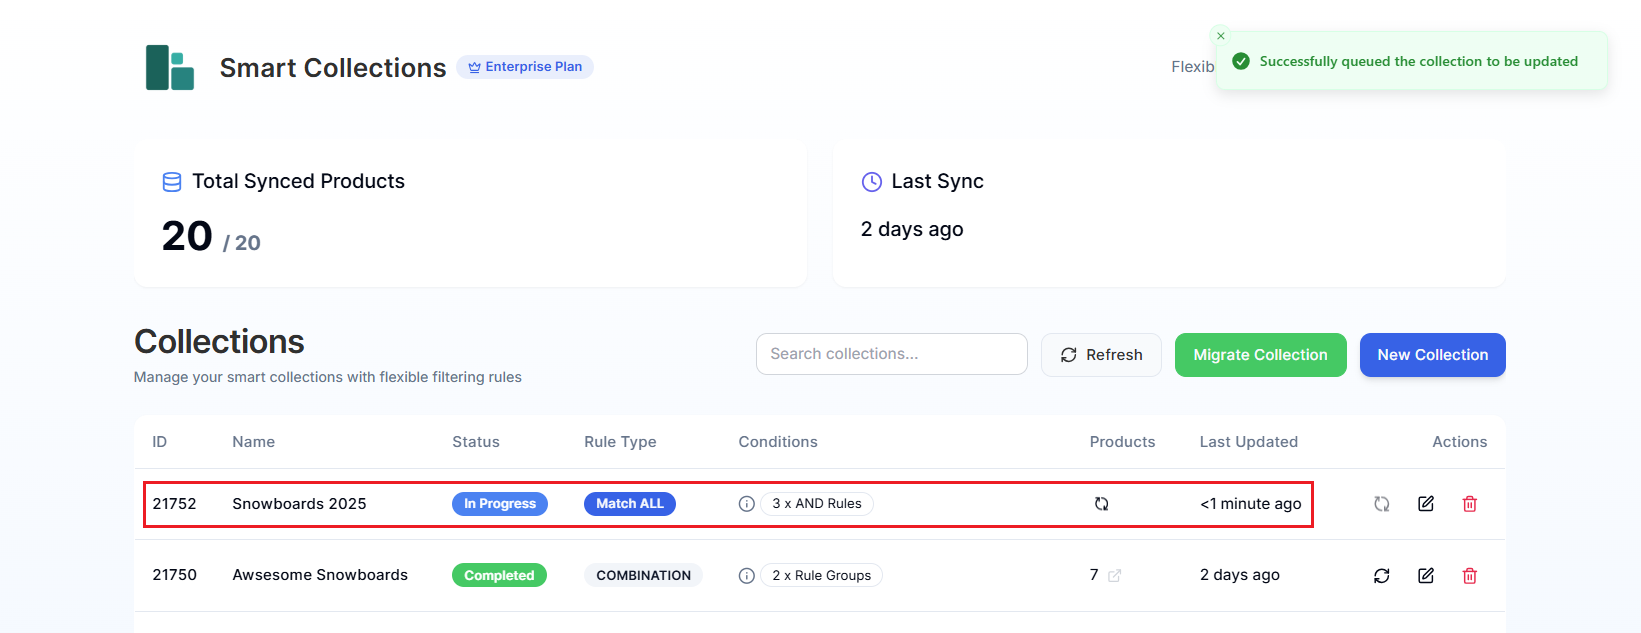Click the Refresh button
This screenshot has height=633, width=1641.
[1101, 355]
